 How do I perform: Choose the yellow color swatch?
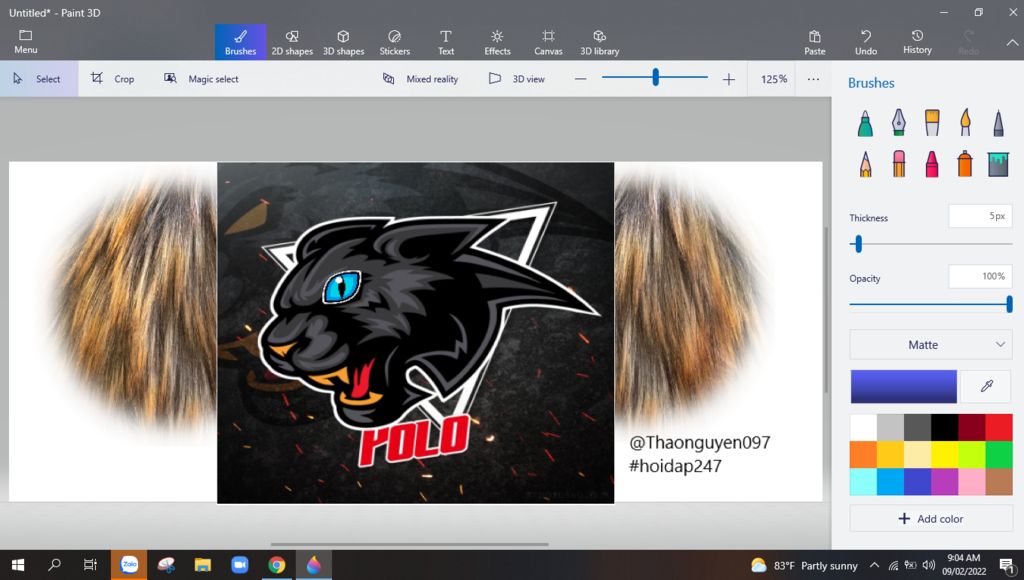coord(944,455)
